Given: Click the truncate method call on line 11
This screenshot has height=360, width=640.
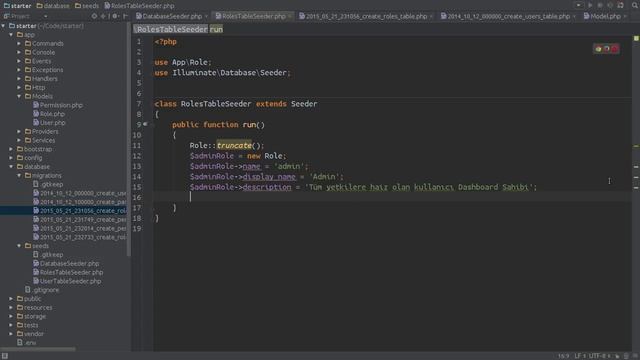Looking at the screenshot, I should point(234,145).
